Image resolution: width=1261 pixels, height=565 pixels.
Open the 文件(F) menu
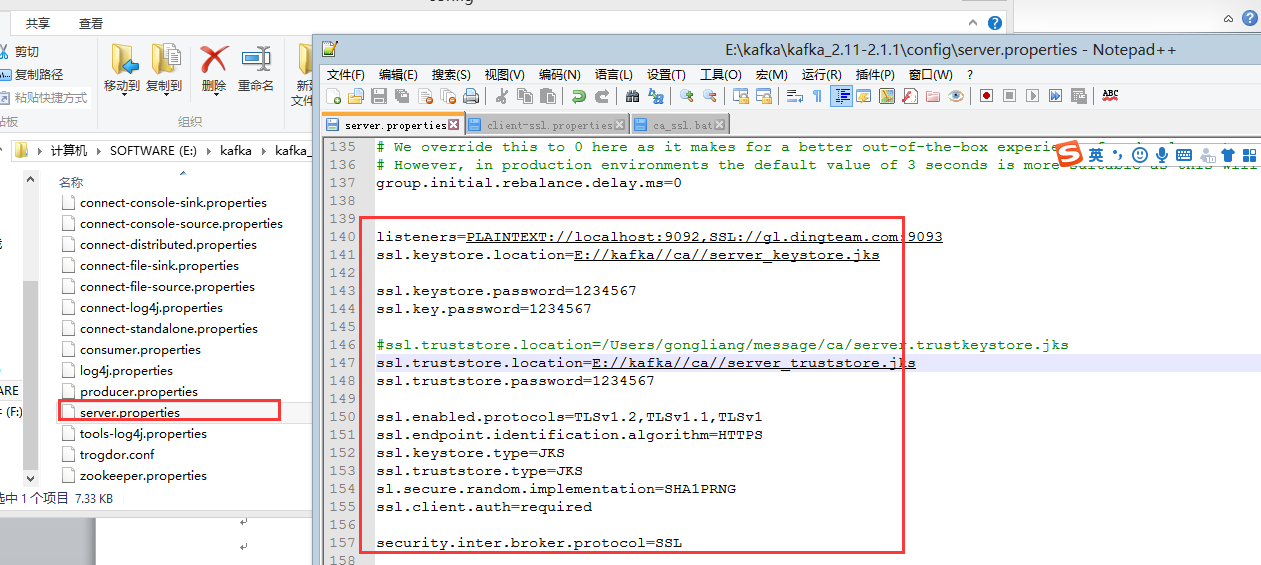tap(346, 74)
